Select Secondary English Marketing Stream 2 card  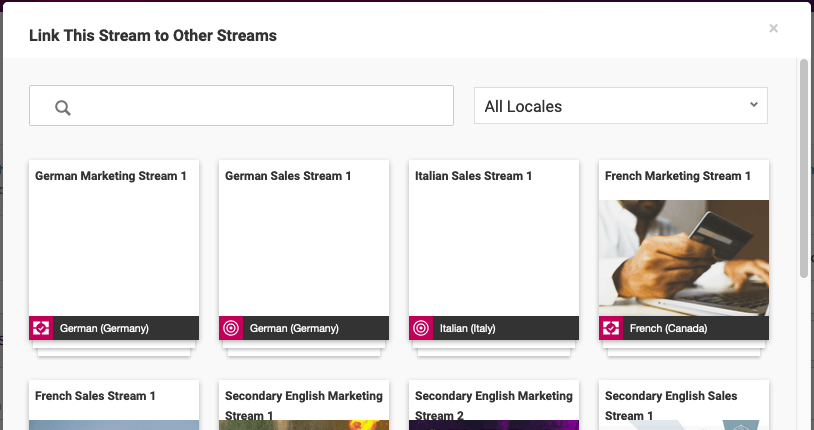pyautogui.click(x=494, y=405)
